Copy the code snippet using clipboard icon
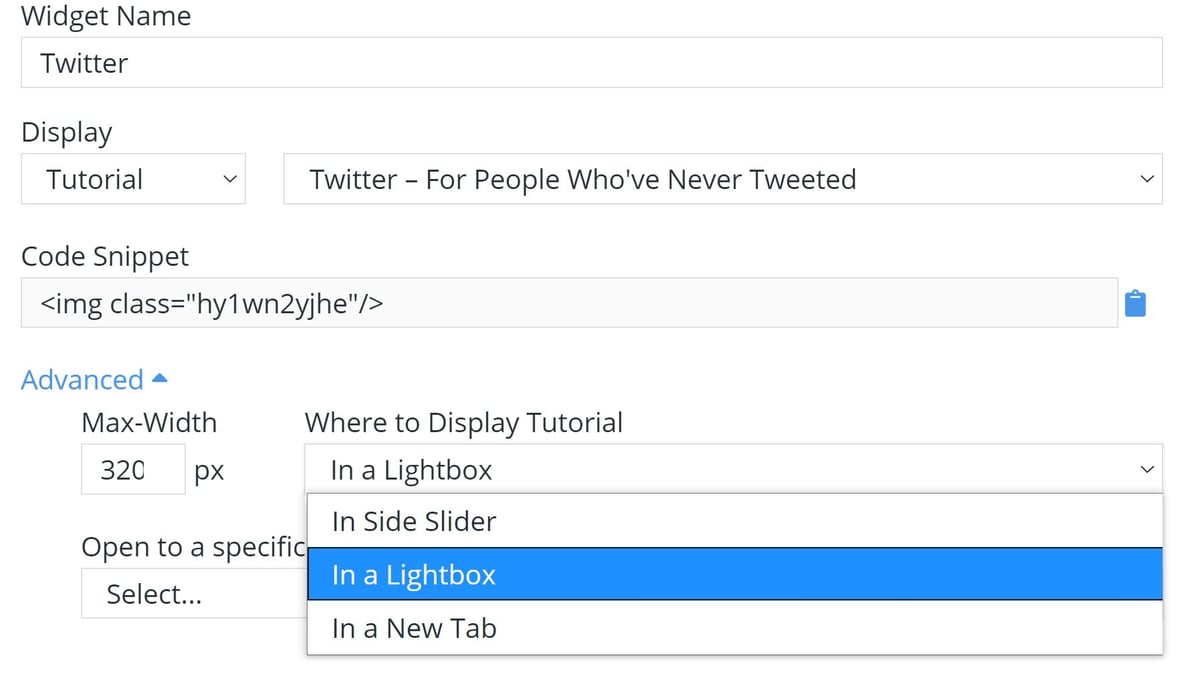The height and width of the screenshot is (700, 1200). pos(1136,302)
